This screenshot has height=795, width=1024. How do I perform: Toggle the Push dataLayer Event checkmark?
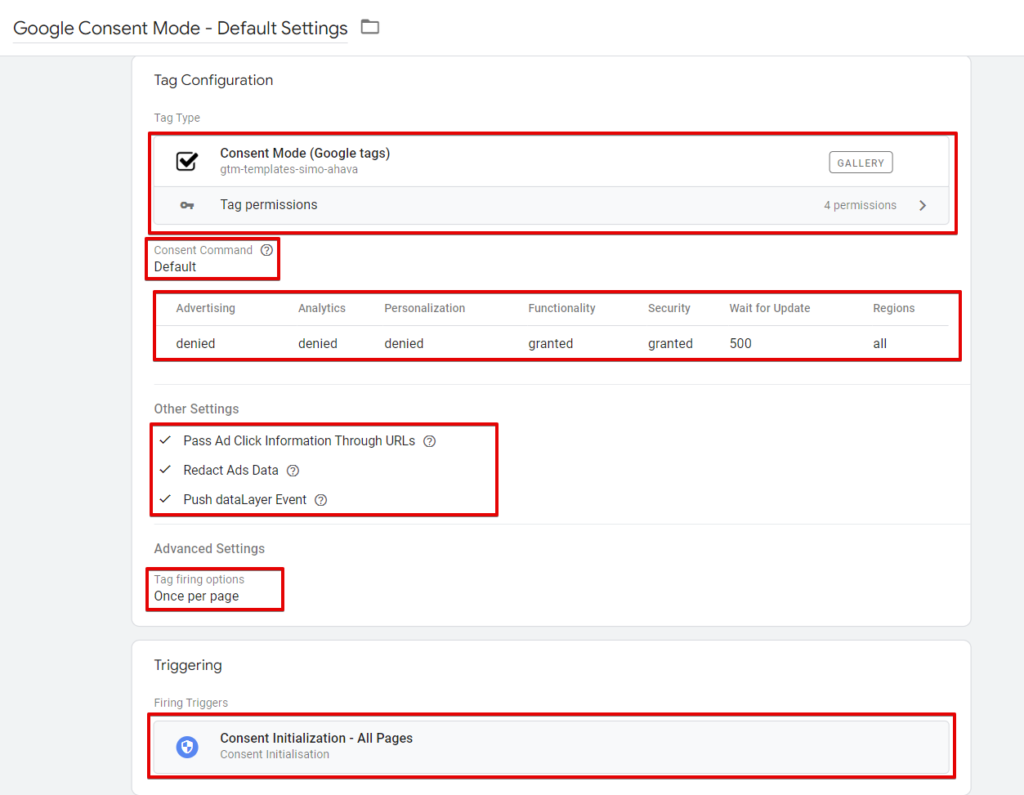165,499
